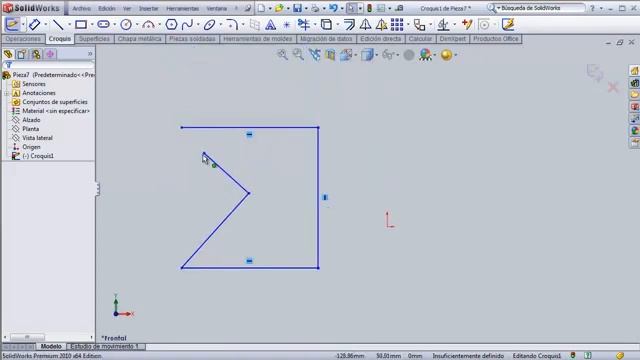Click the Section View icon
The width and height of the screenshot is (640, 360).
coord(331,55)
